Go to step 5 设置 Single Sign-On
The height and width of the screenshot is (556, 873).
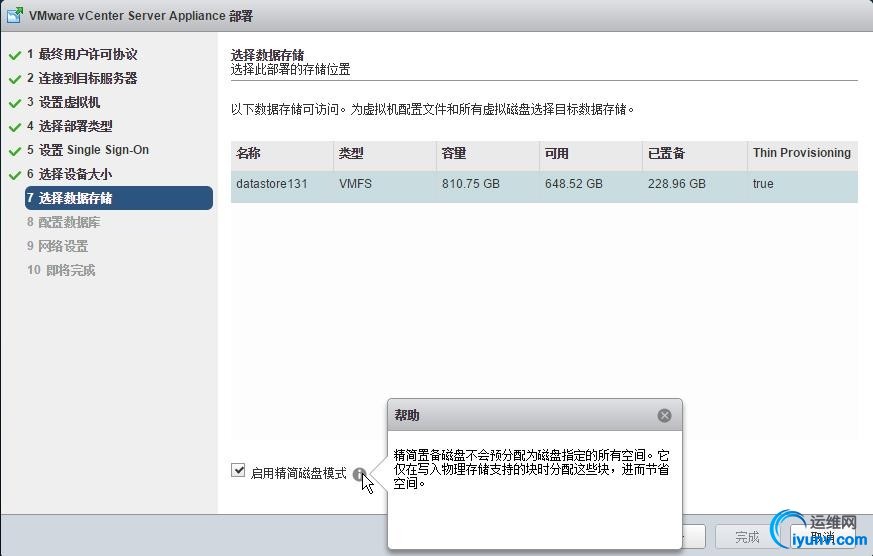coord(88,150)
